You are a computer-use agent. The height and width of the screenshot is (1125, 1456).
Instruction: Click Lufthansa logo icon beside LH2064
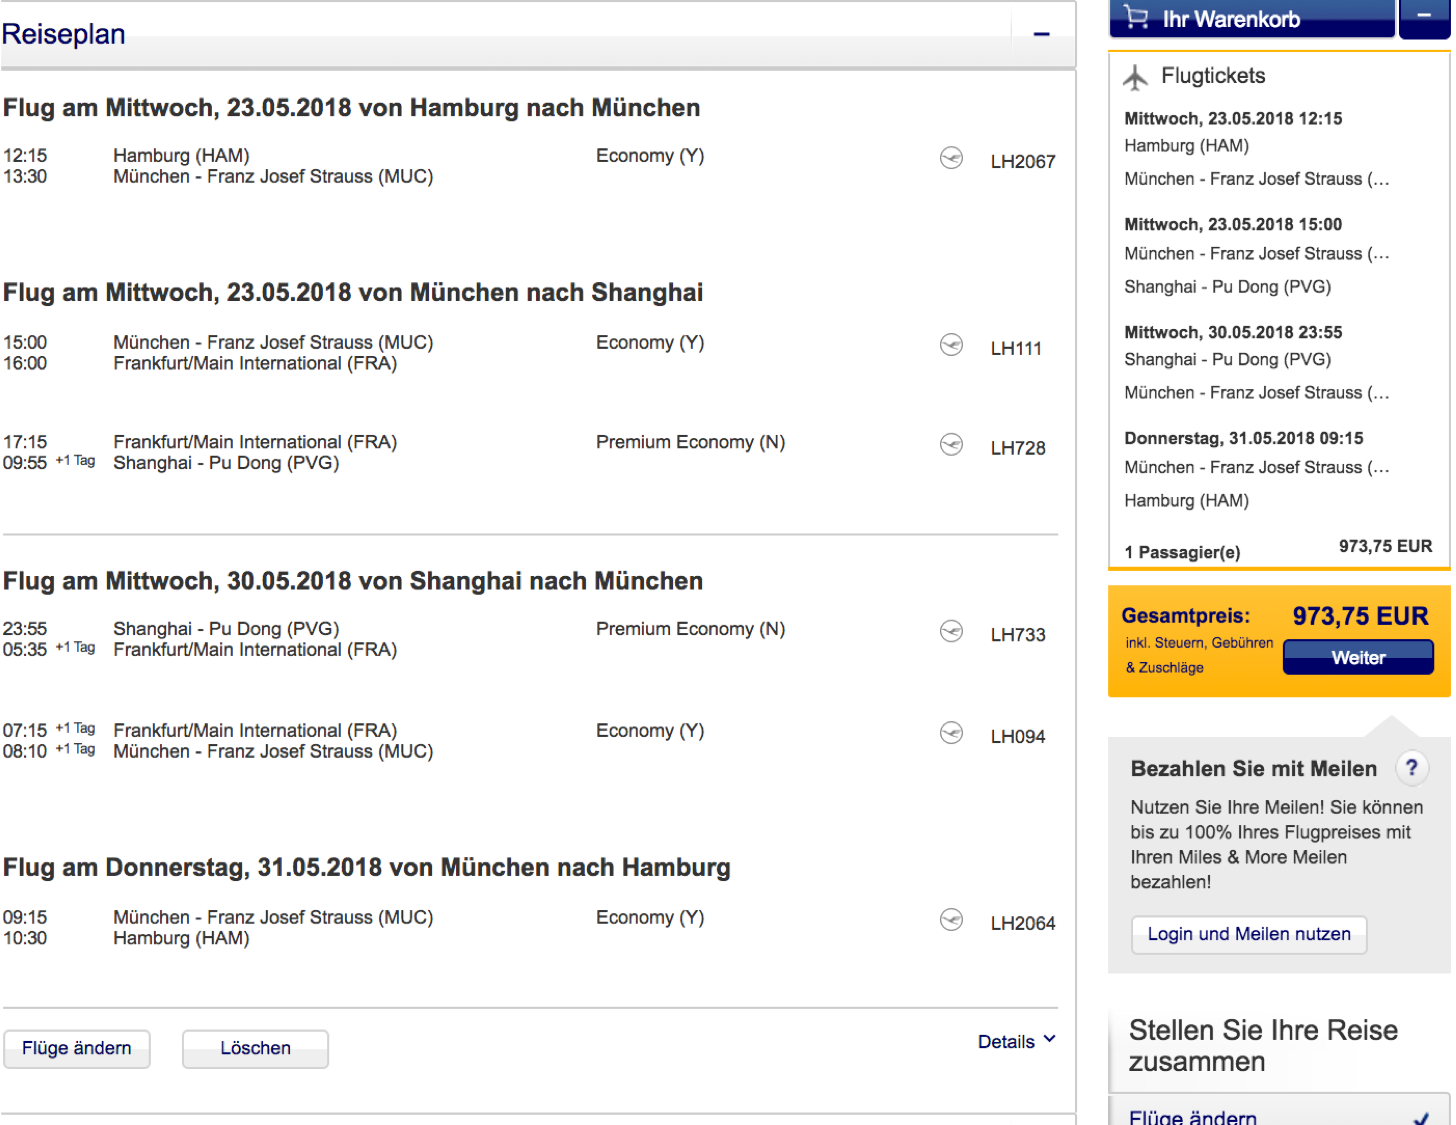point(951,920)
